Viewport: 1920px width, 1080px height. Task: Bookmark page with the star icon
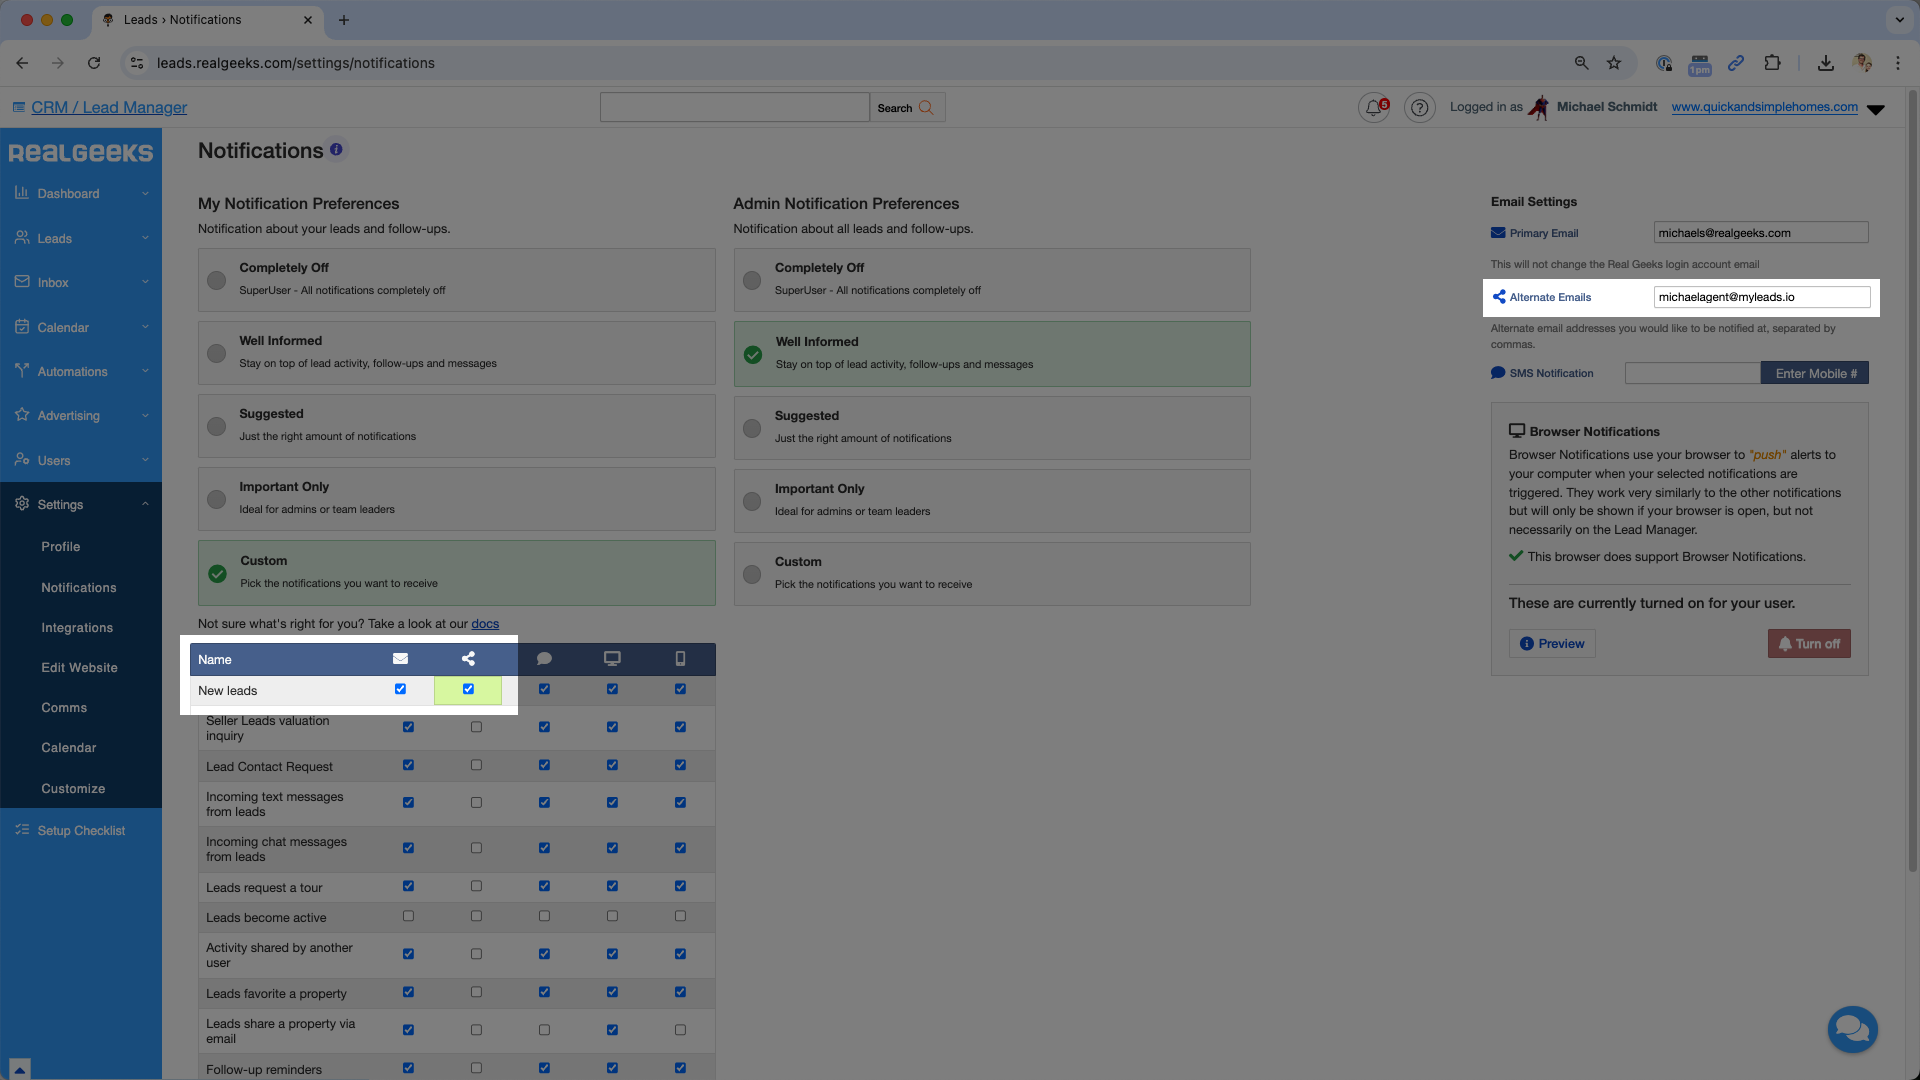pyautogui.click(x=1613, y=63)
